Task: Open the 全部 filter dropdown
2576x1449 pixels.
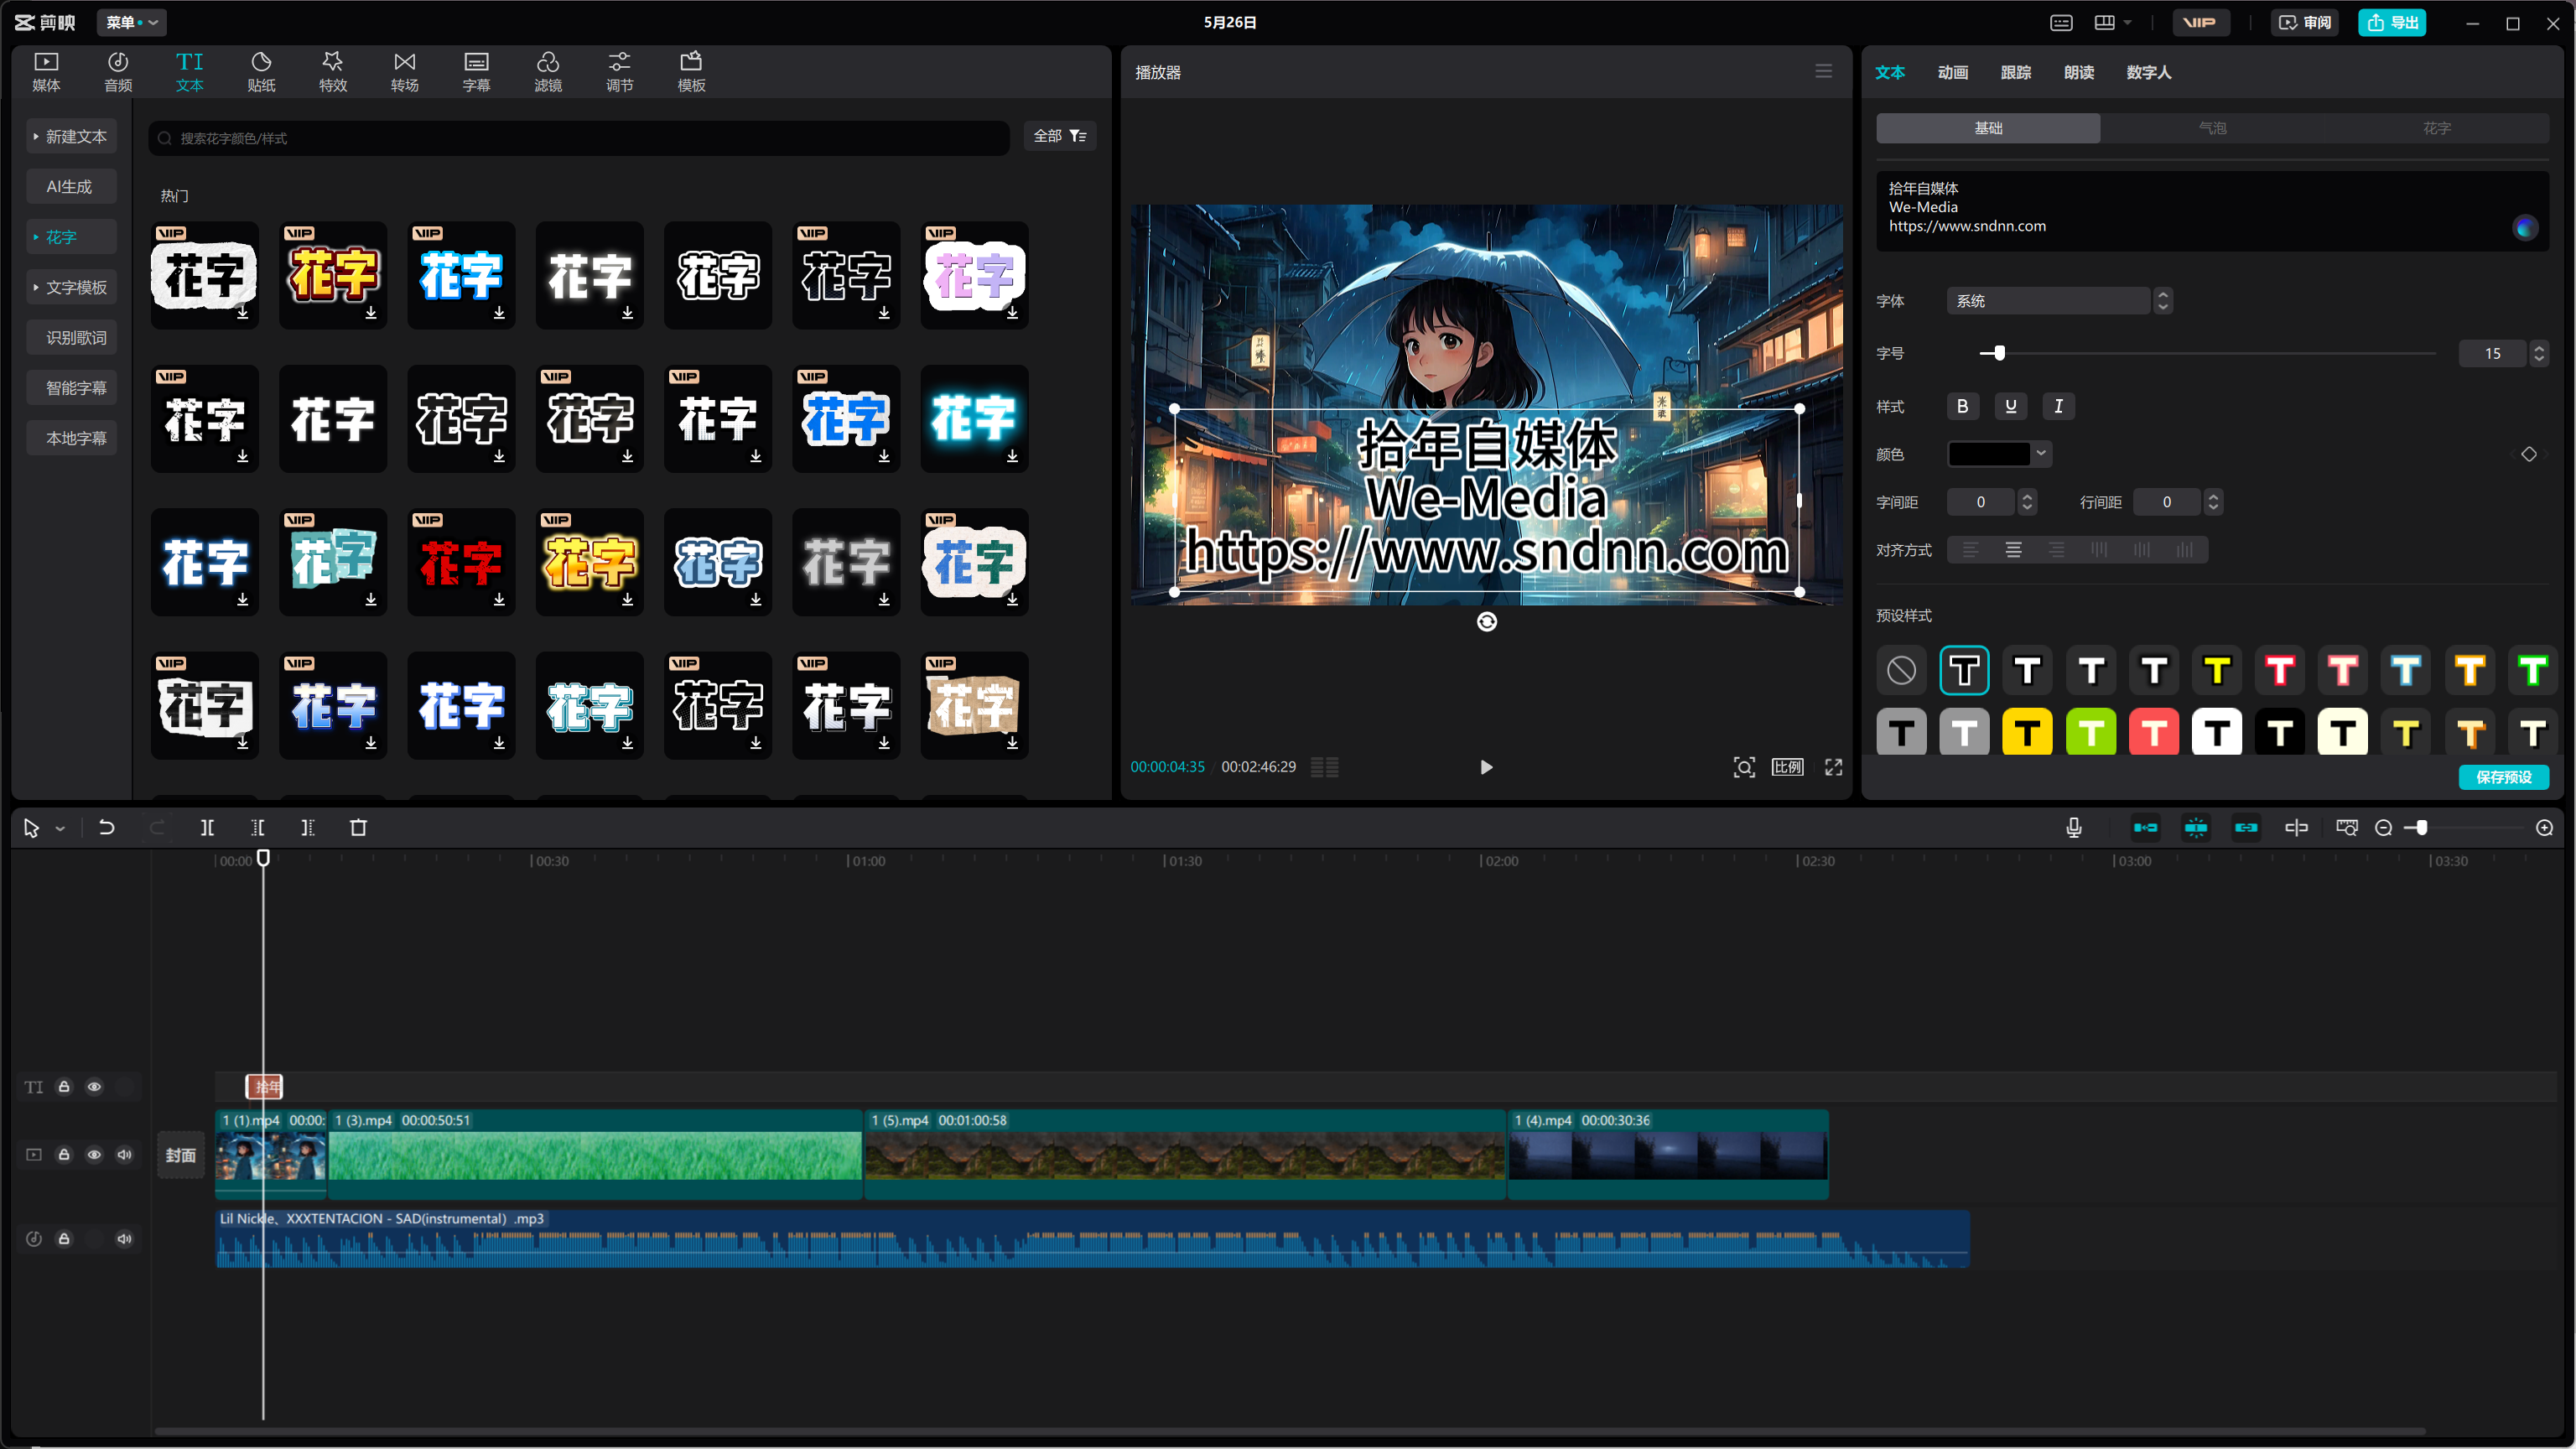Action: pos(1059,136)
